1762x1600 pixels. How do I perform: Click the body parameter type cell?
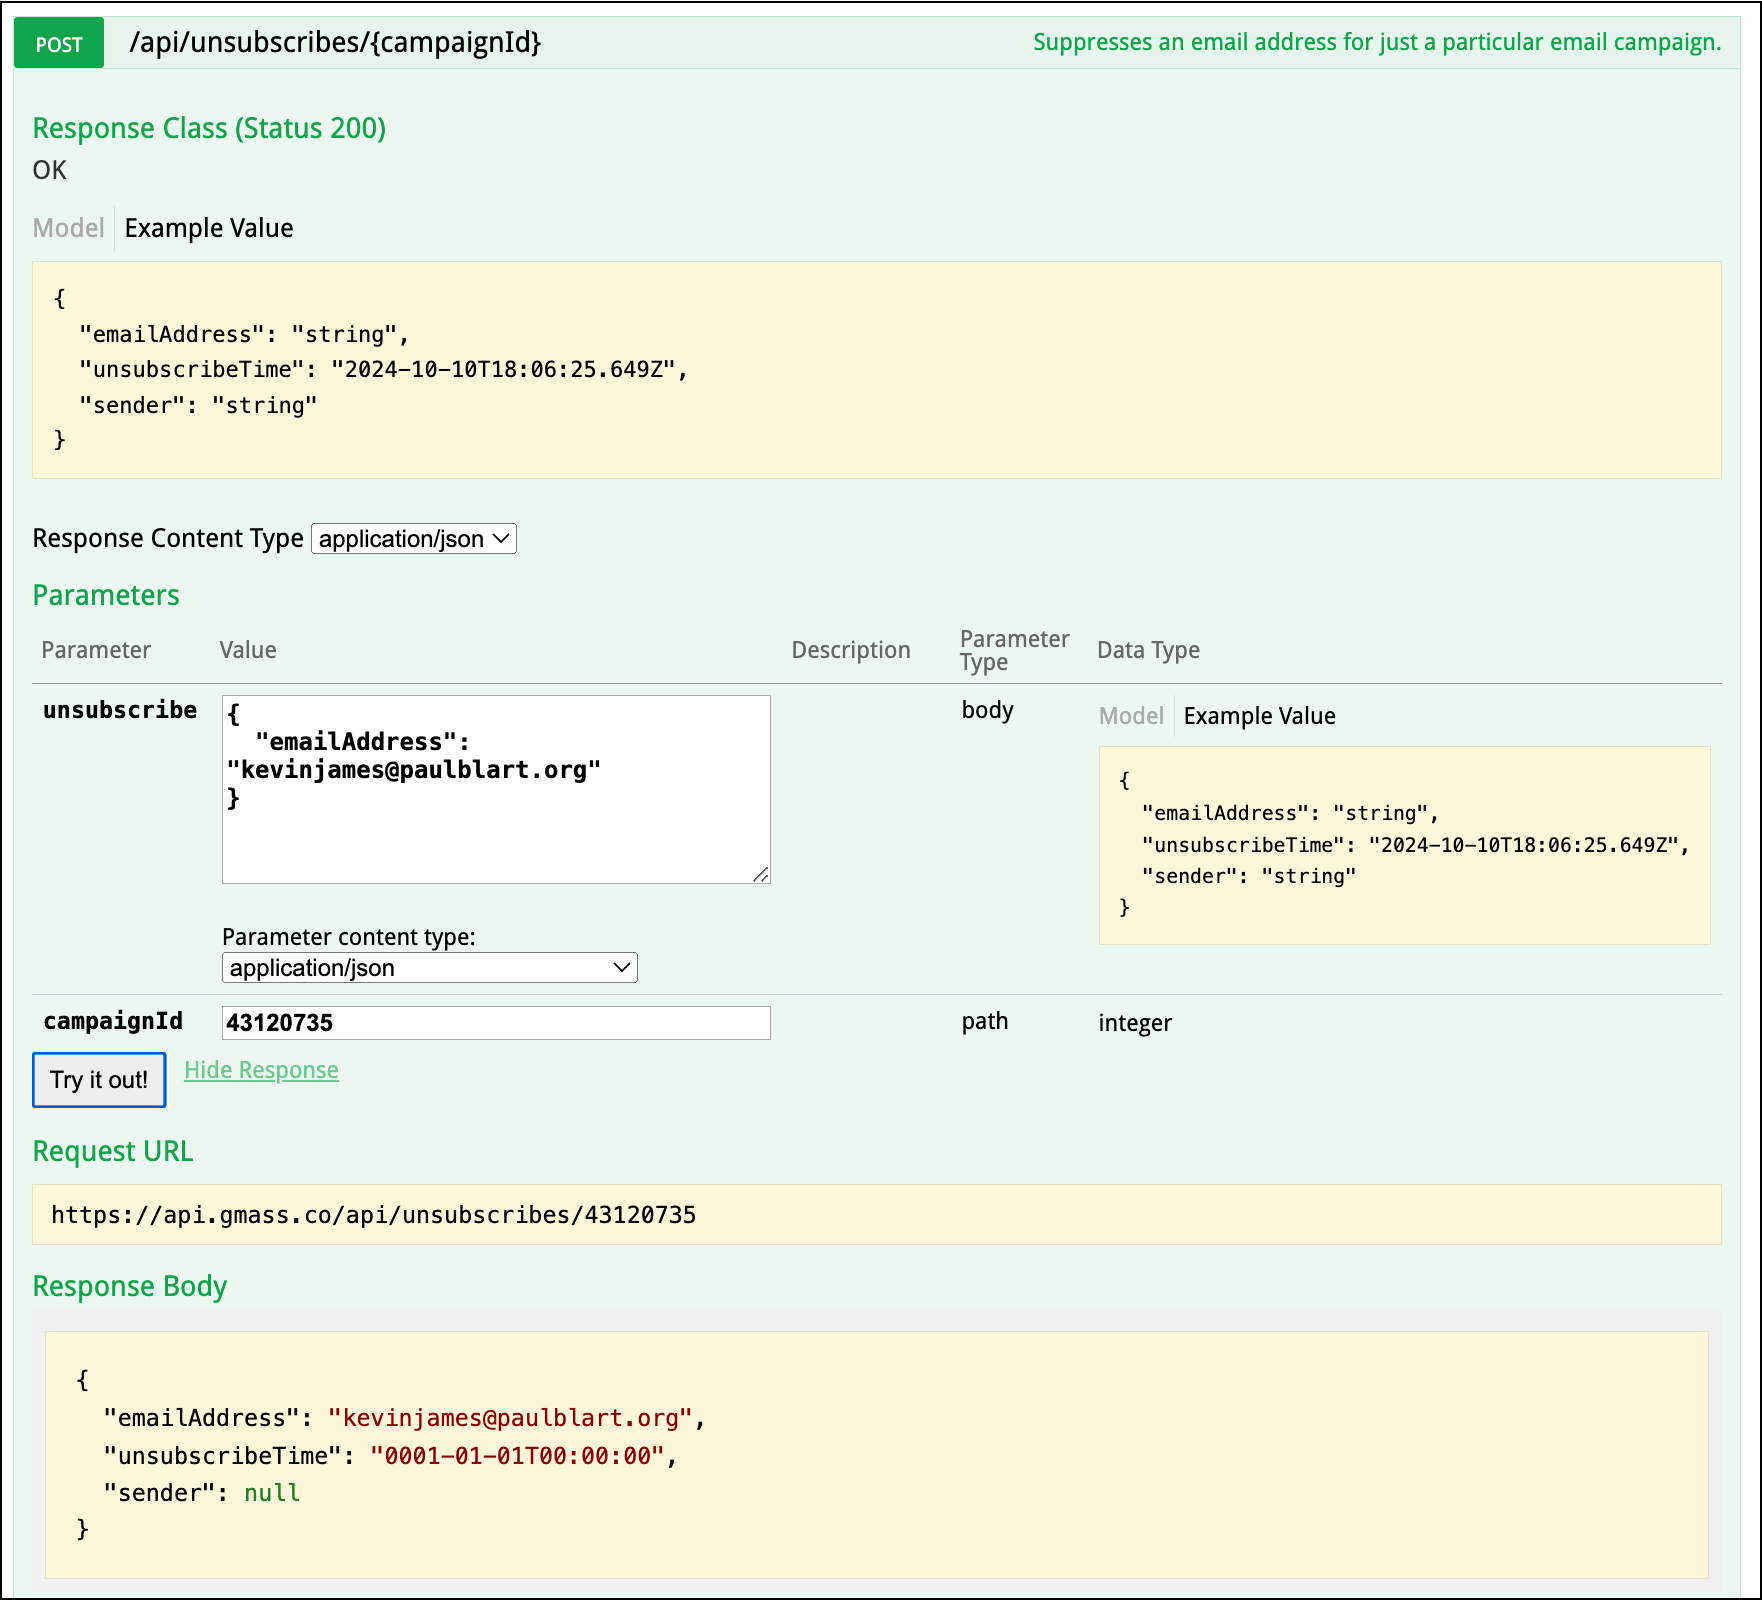tap(988, 710)
